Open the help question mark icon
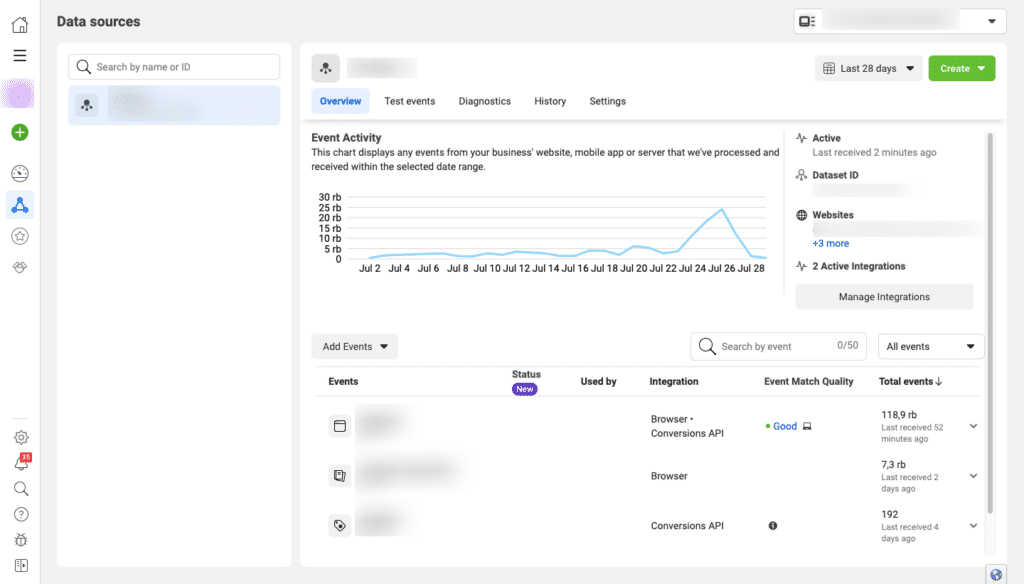1024x584 pixels. (x=21, y=515)
